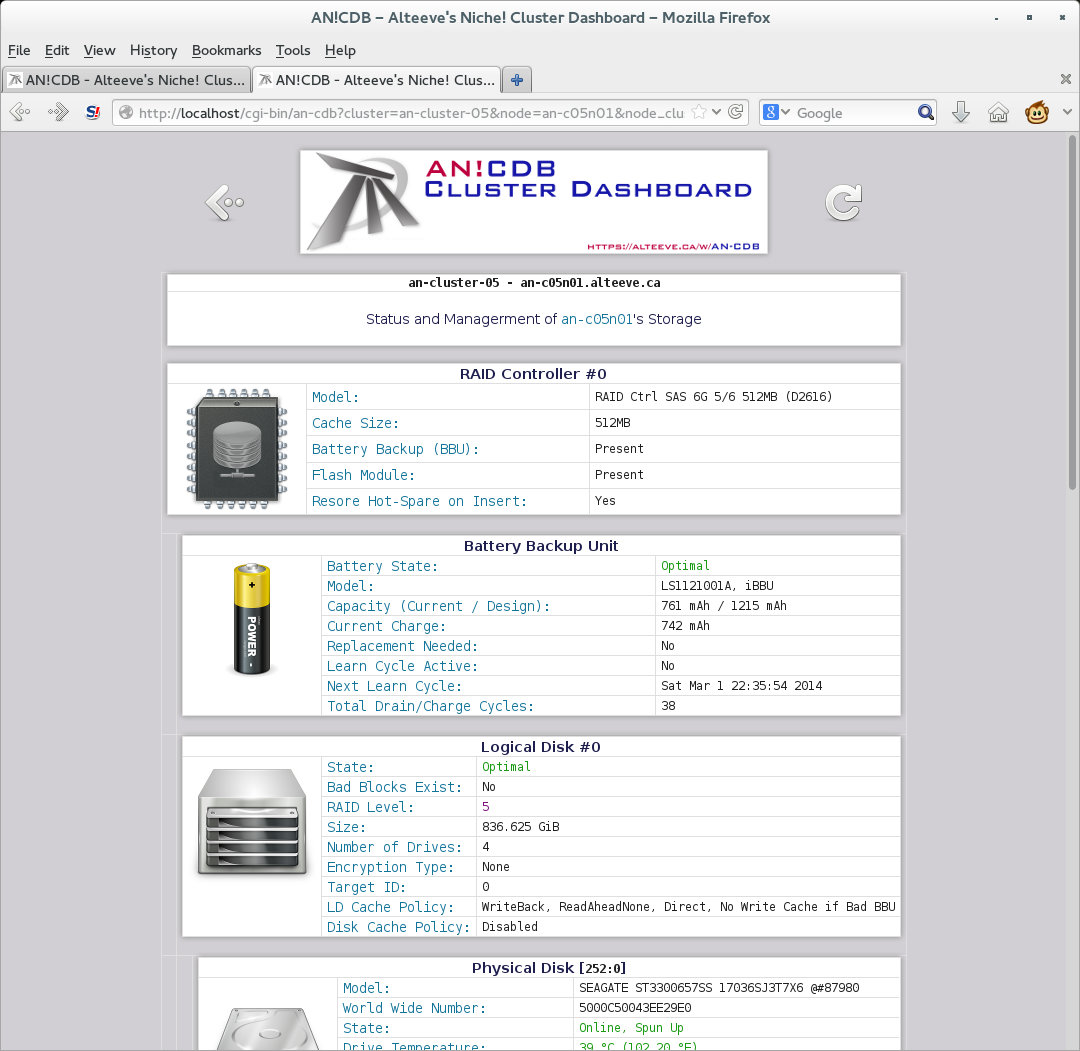
Task: Bookmark this page with the star icon
Action: (699, 112)
